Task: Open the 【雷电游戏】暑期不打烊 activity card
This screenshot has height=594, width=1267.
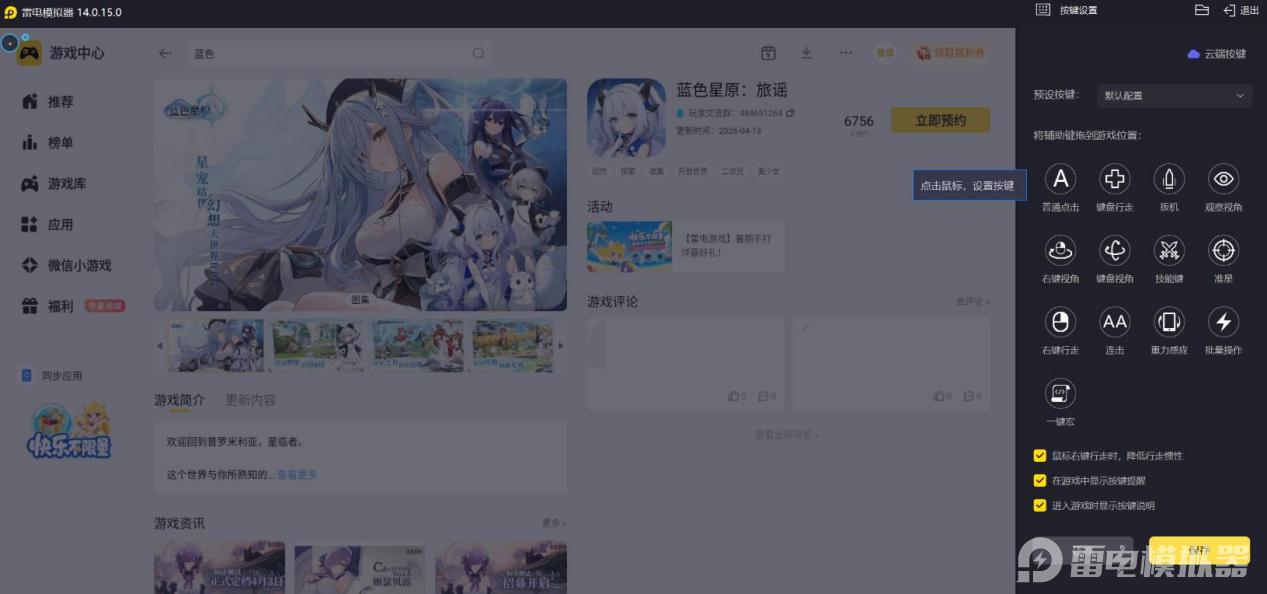Action: click(x=686, y=247)
